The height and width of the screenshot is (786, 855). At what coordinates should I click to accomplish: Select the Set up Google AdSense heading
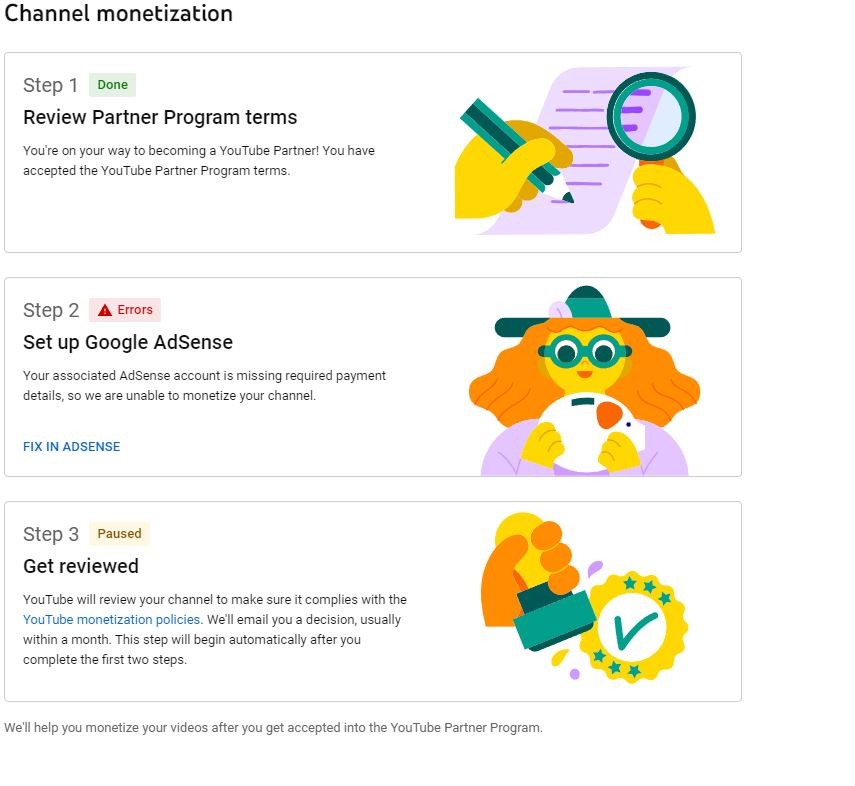tap(128, 342)
